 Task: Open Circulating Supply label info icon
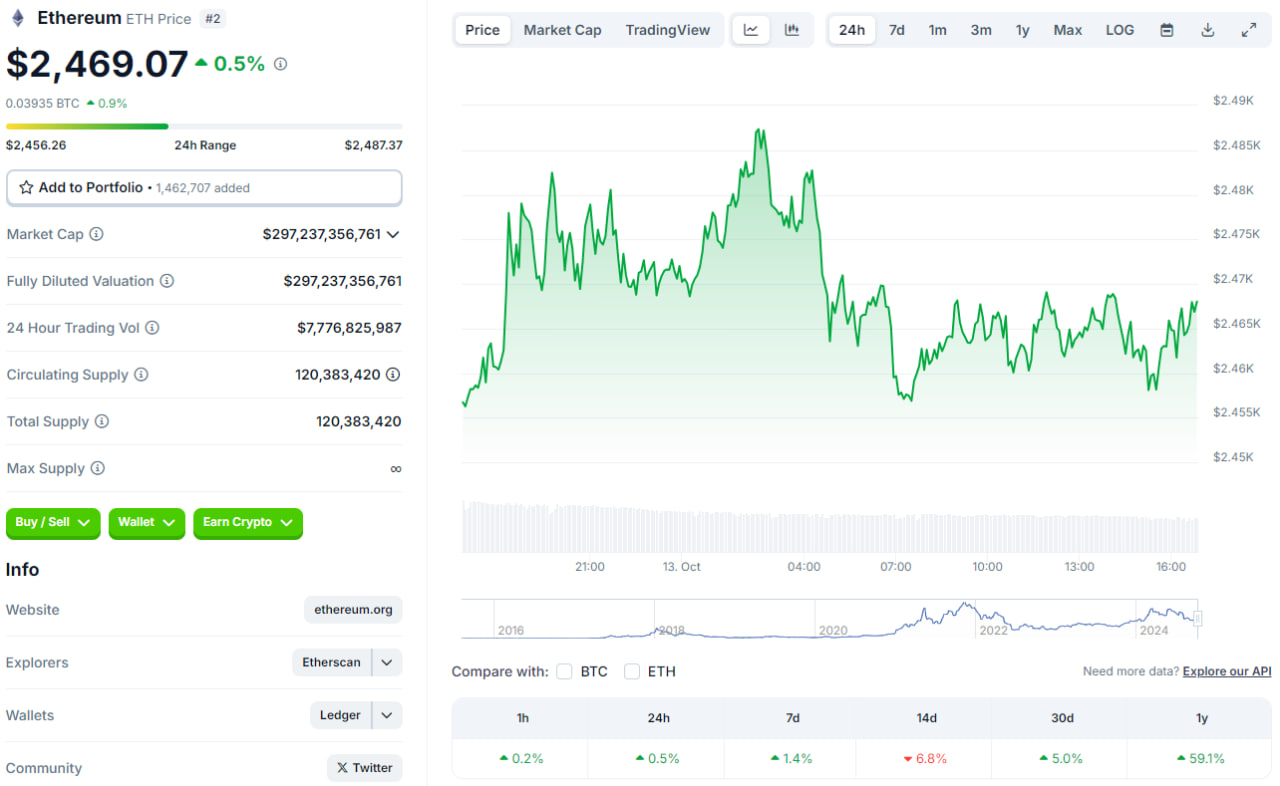coord(141,375)
